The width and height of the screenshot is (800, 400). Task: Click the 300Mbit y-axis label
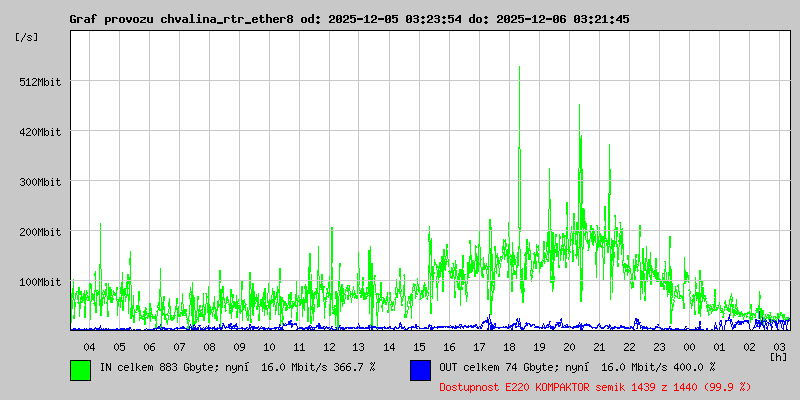pyautogui.click(x=40, y=182)
